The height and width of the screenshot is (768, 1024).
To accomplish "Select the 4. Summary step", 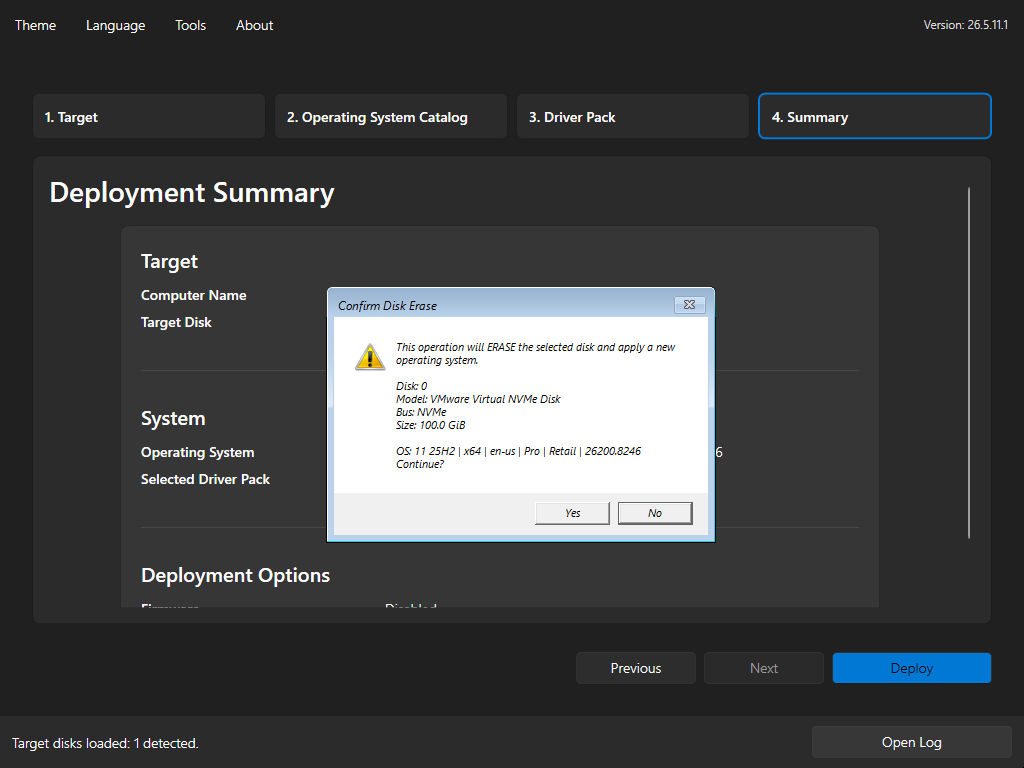I will 874,116.
